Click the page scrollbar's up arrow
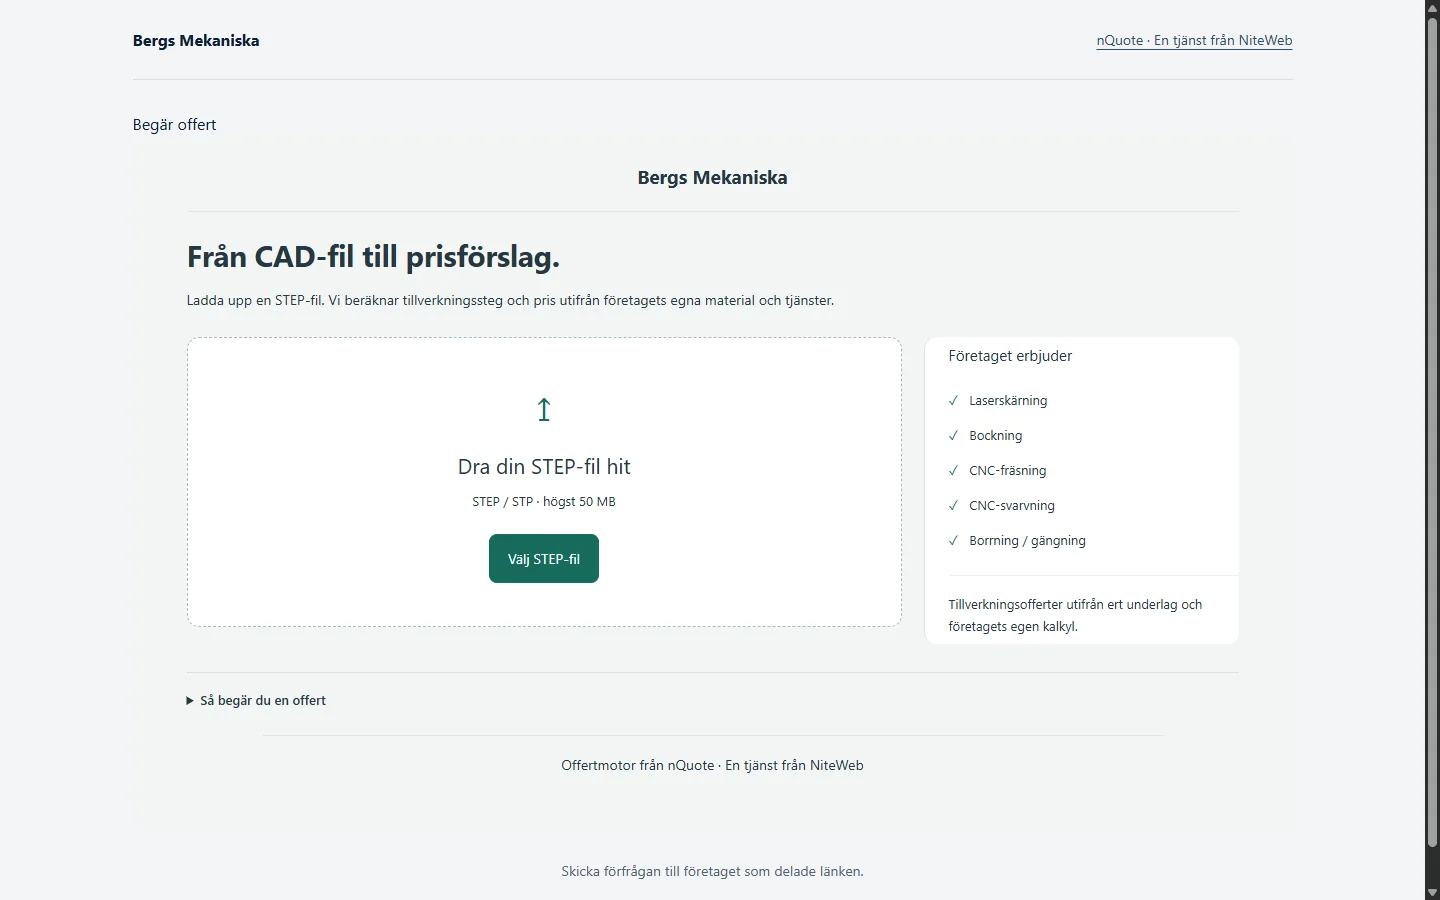The height and width of the screenshot is (900, 1440). click(1432, 8)
